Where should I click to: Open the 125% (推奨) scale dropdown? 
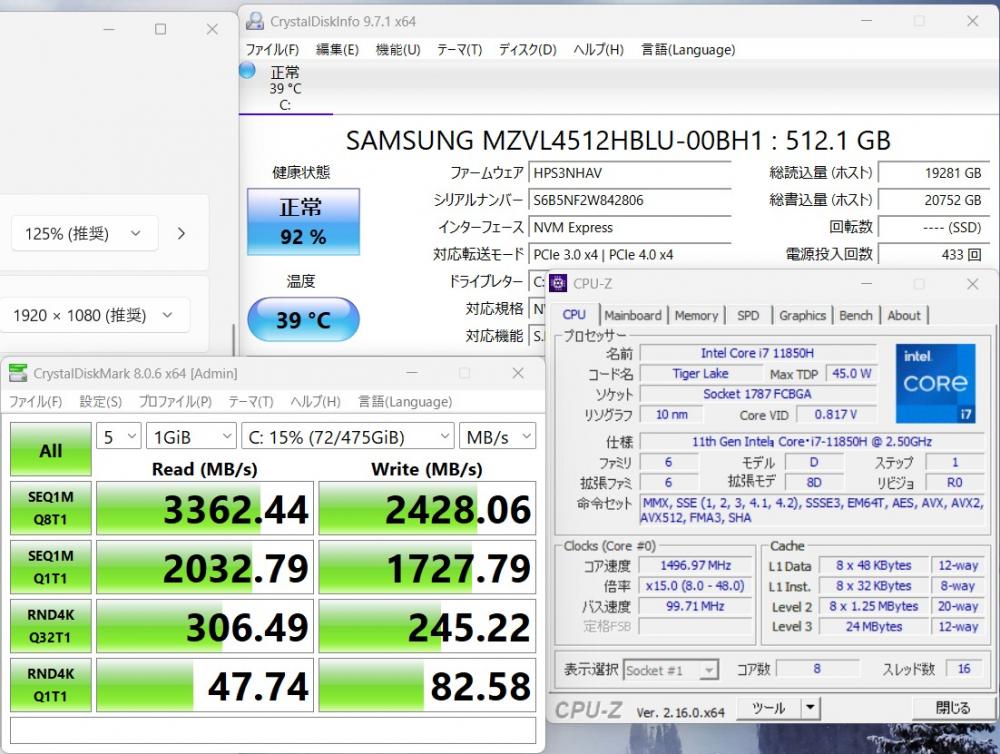(84, 233)
